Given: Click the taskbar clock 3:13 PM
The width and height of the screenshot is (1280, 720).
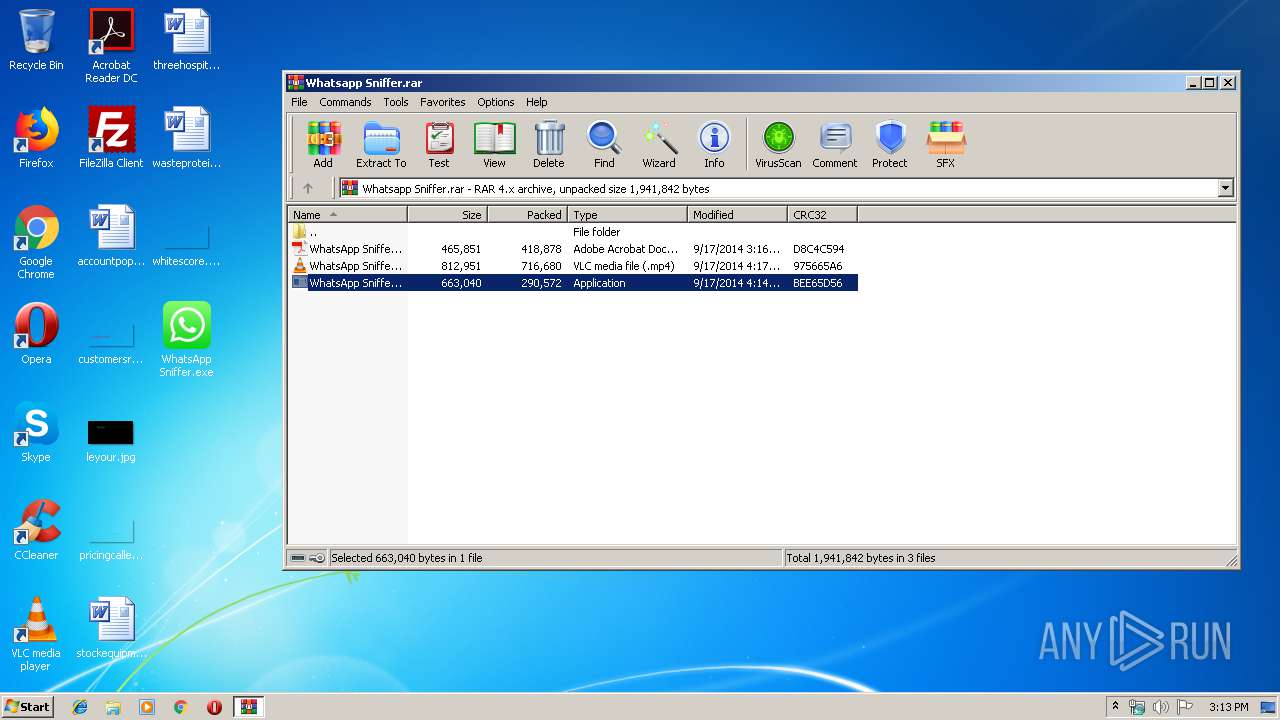Looking at the screenshot, I should [1228, 707].
